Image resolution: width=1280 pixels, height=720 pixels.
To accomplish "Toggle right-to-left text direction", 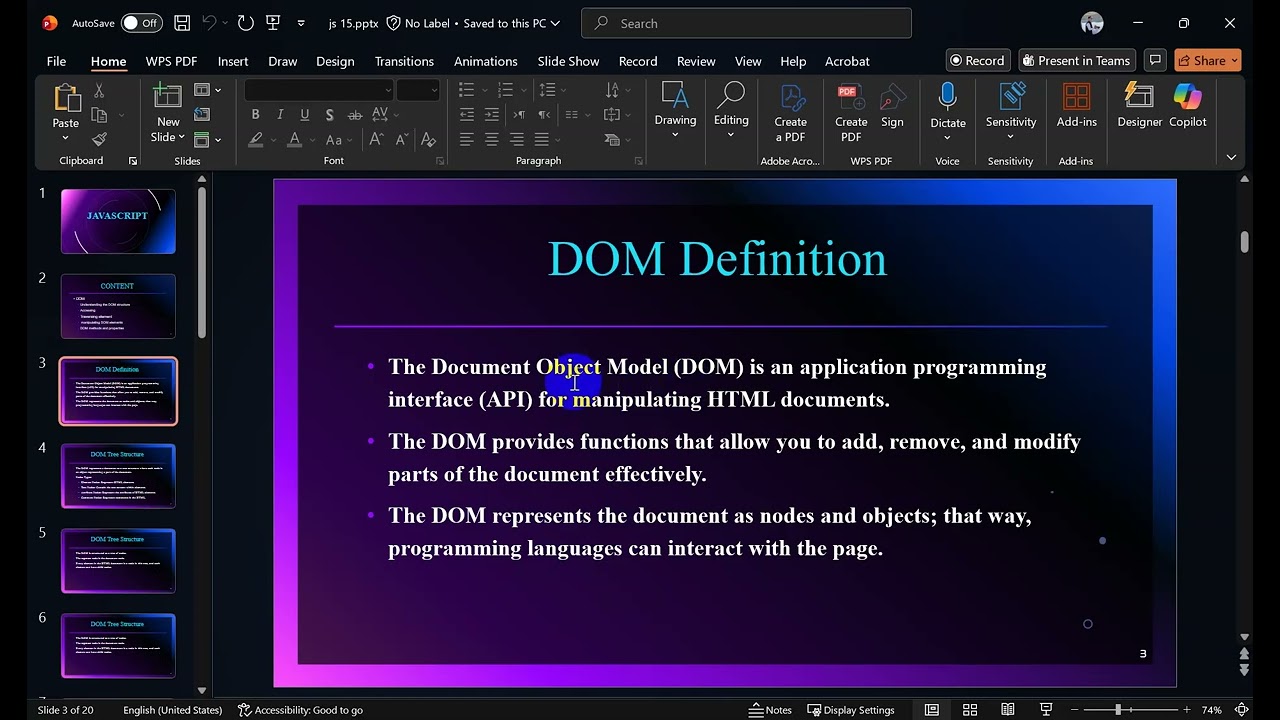I will click(543, 115).
